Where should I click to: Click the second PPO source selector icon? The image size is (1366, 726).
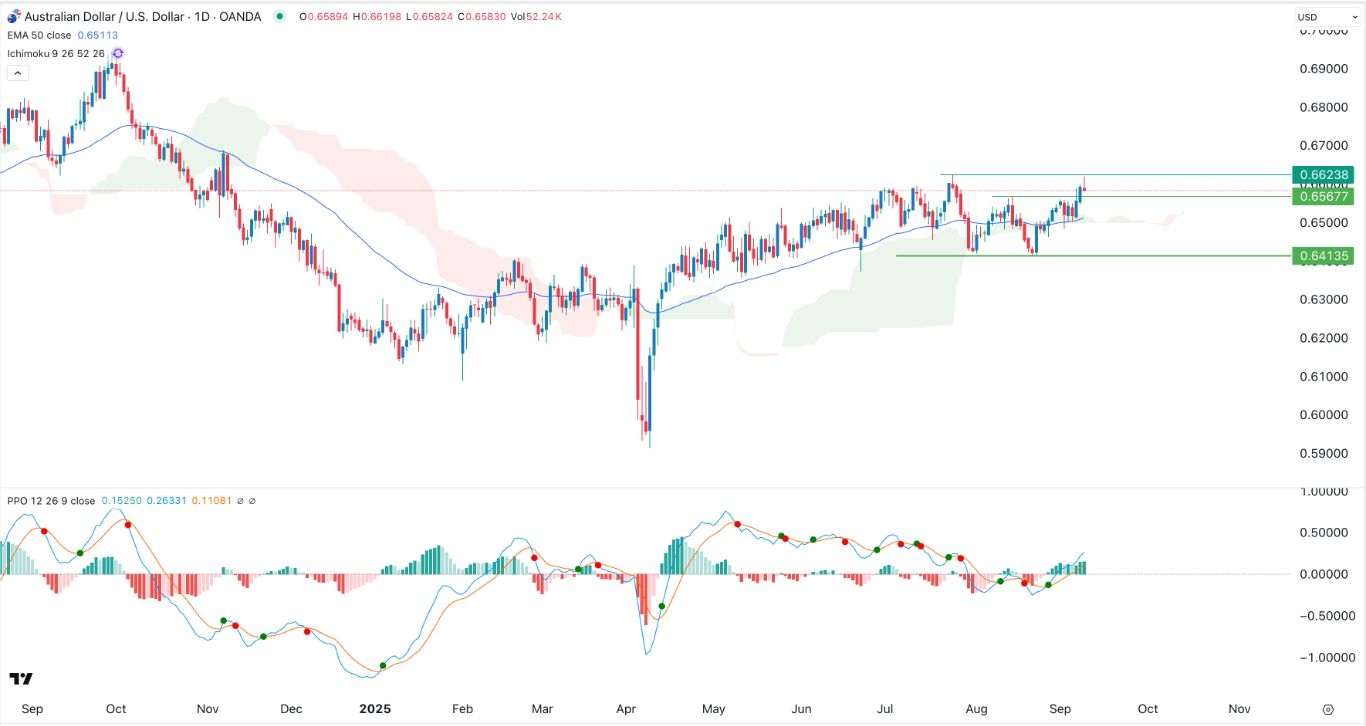point(254,501)
